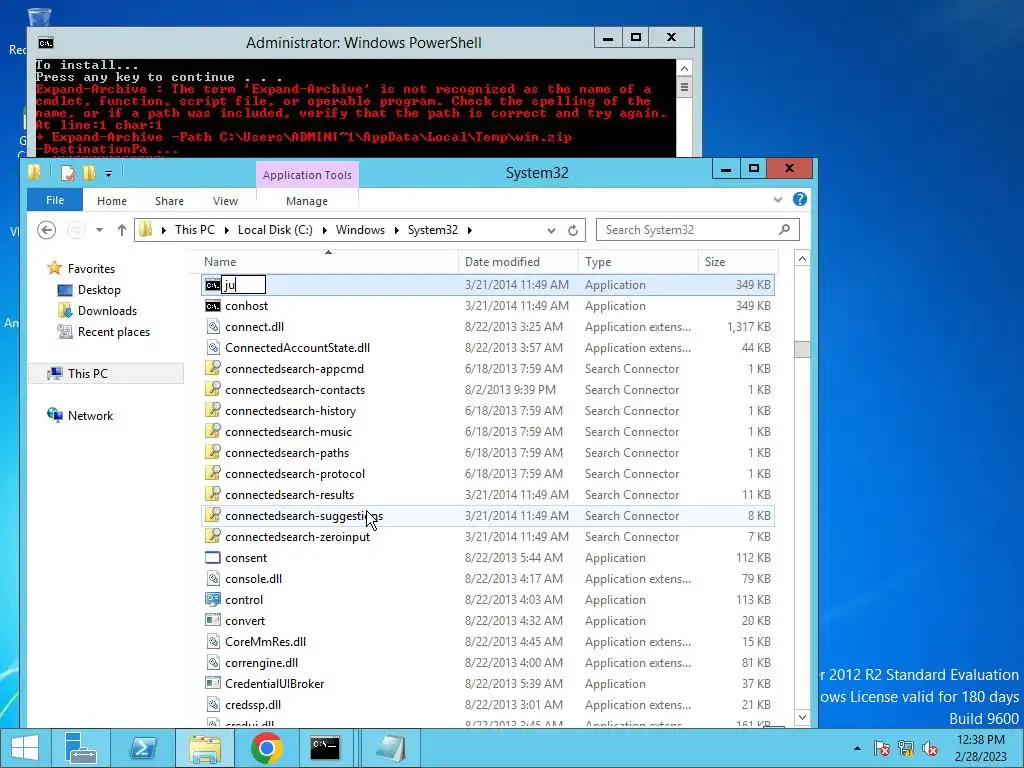Viewport: 1024px width, 768px height.
Task: Click the New folder quick access icon
Action: 89,173
